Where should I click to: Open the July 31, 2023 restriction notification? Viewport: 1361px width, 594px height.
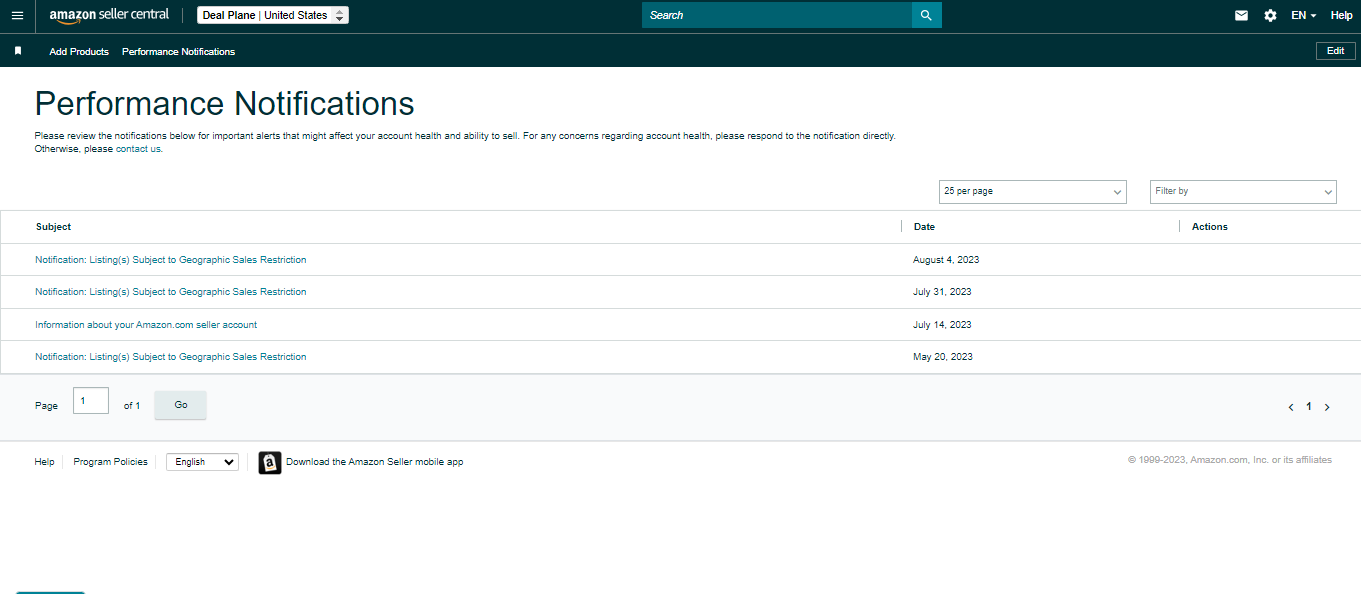[171, 292]
